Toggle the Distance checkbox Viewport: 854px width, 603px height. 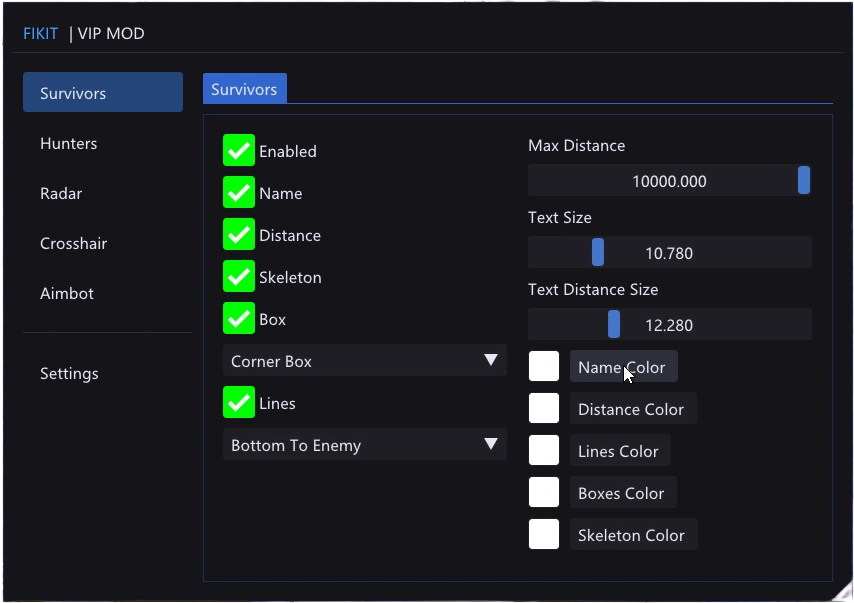click(x=239, y=234)
